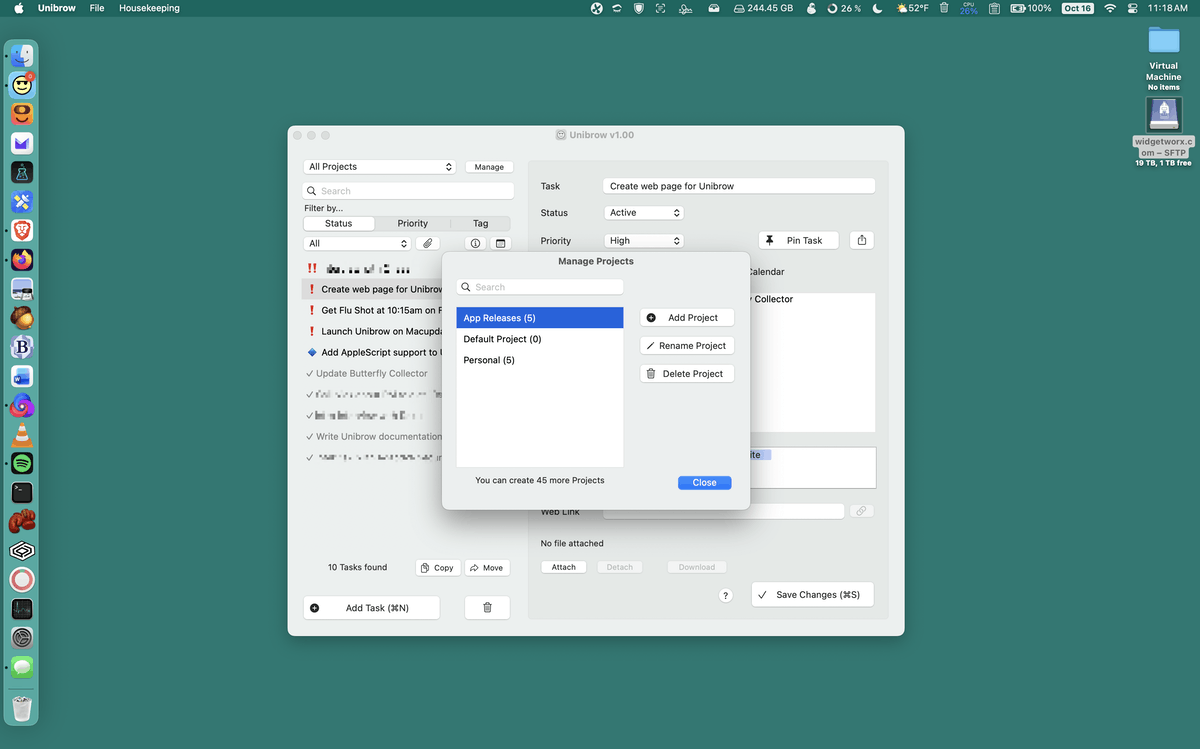Click the share icon beside Pin Task
This screenshot has width=1200, height=749.
pyautogui.click(x=862, y=240)
